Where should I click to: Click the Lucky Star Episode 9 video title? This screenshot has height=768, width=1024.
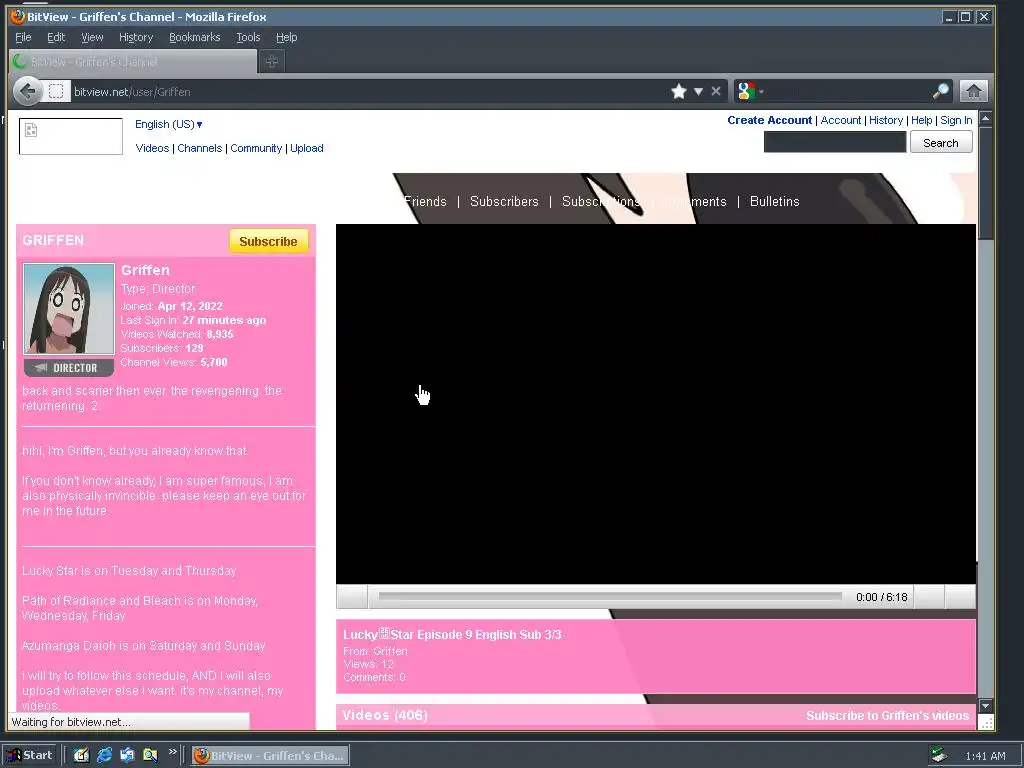pos(452,635)
